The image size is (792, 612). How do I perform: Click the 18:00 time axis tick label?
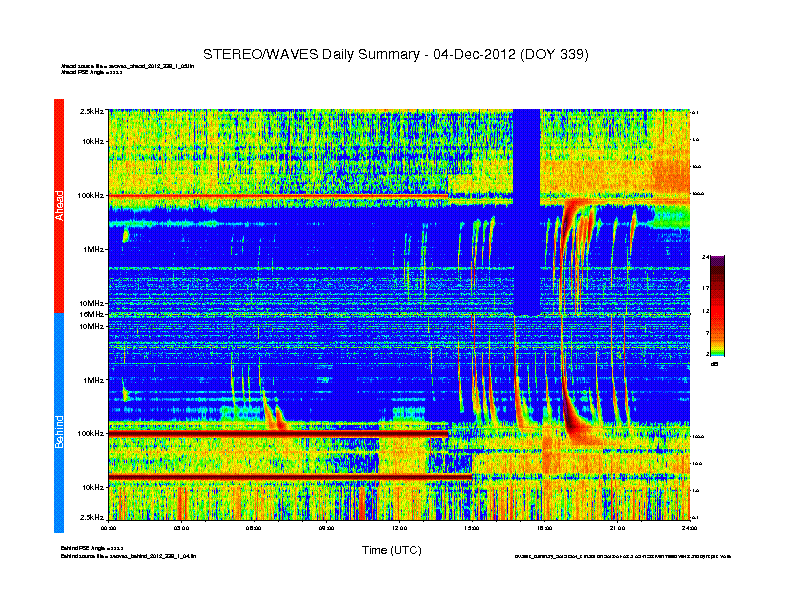545,527
